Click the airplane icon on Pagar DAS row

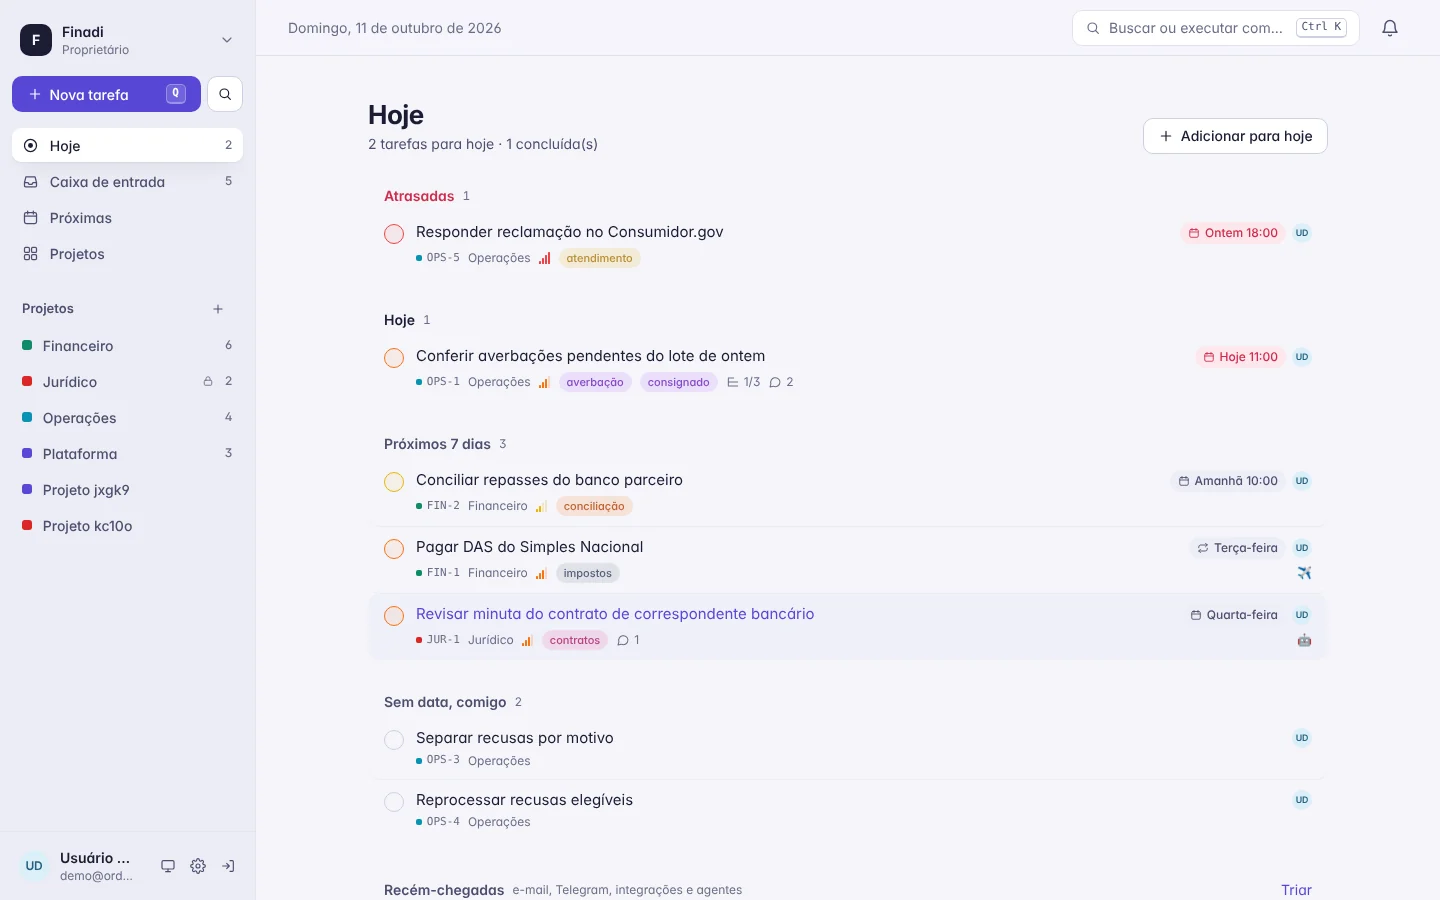pos(1304,573)
